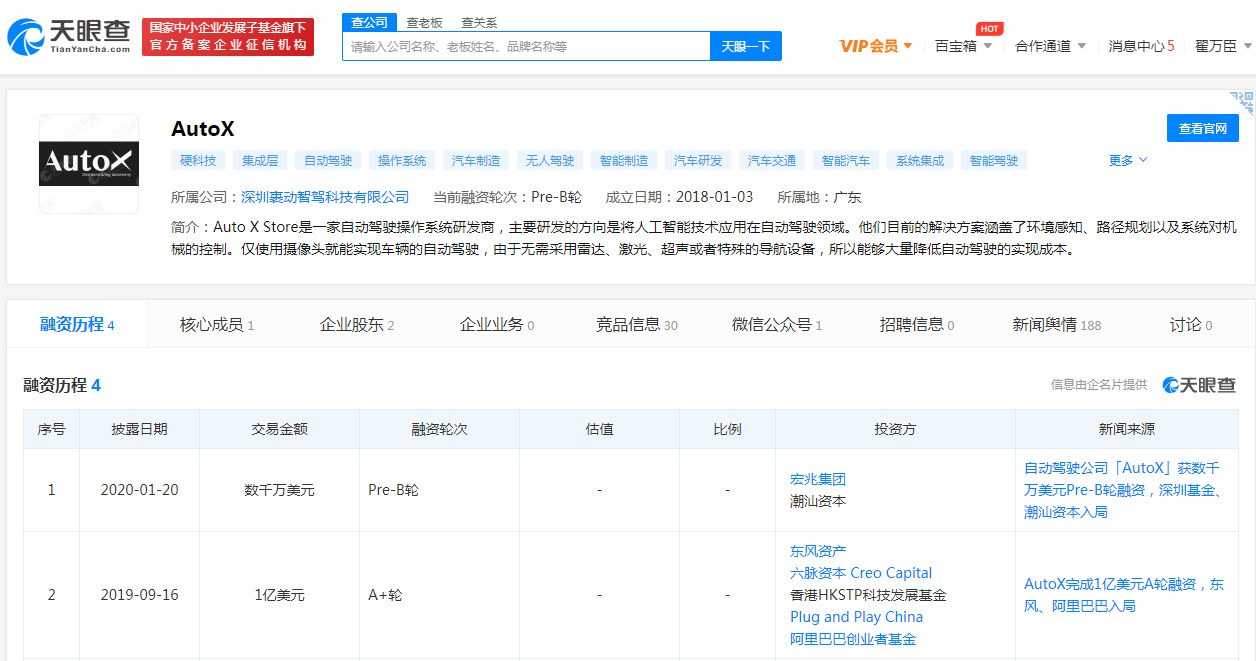Image resolution: width=1256 pixels, height=661 pixels.
Task: Click the 汽车制造 tag
Action: [x=476, y=160]
